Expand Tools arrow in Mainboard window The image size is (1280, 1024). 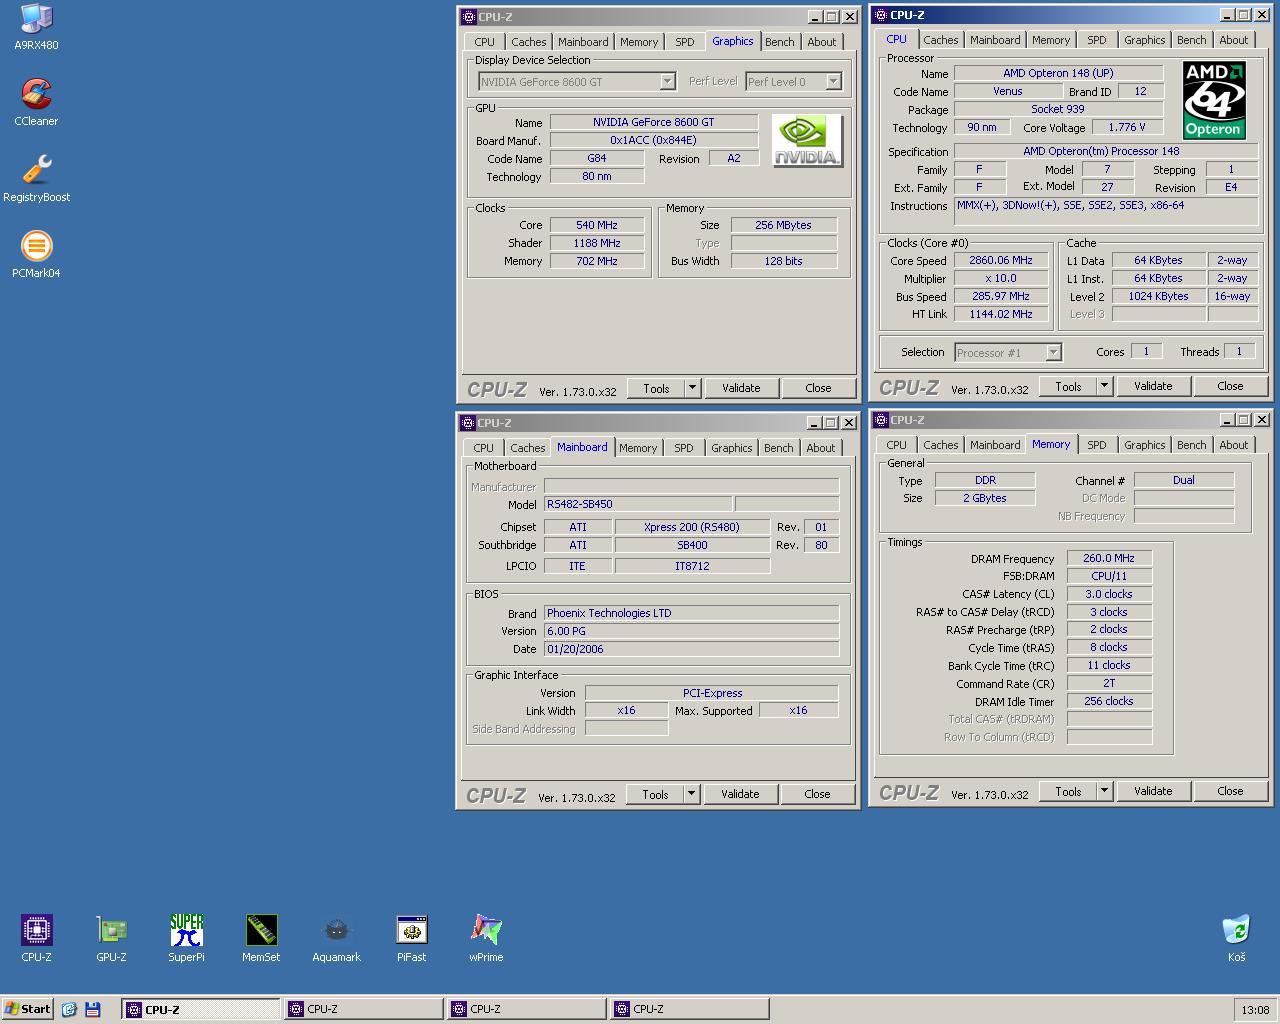click(x=691, y=794)
